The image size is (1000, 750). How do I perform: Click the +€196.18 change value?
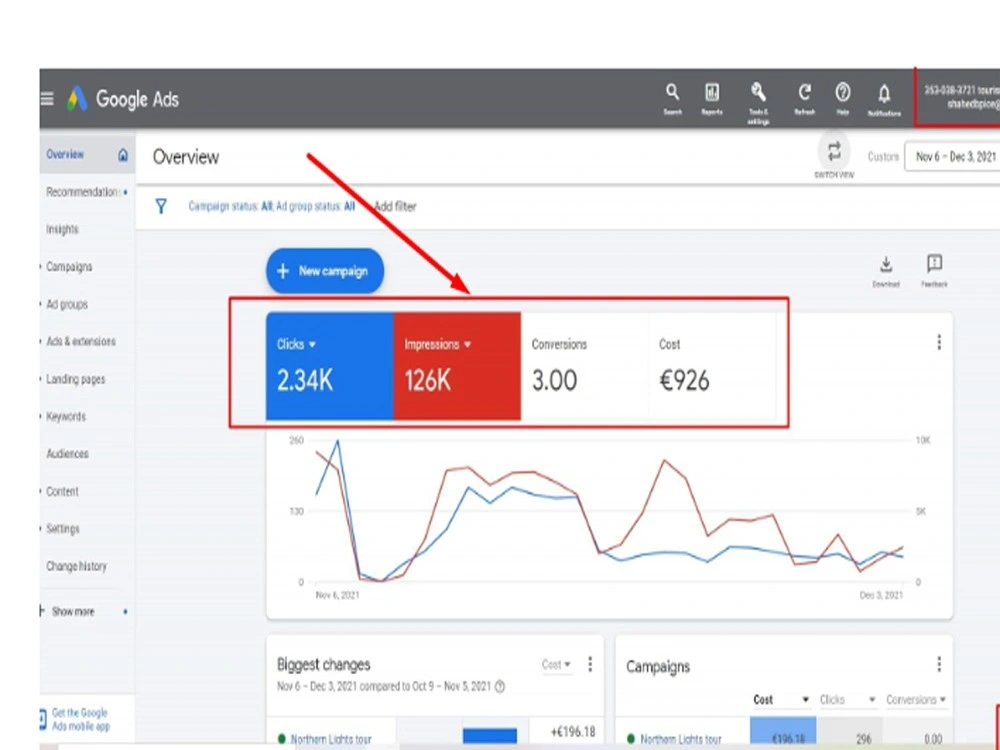coord(572,732)
